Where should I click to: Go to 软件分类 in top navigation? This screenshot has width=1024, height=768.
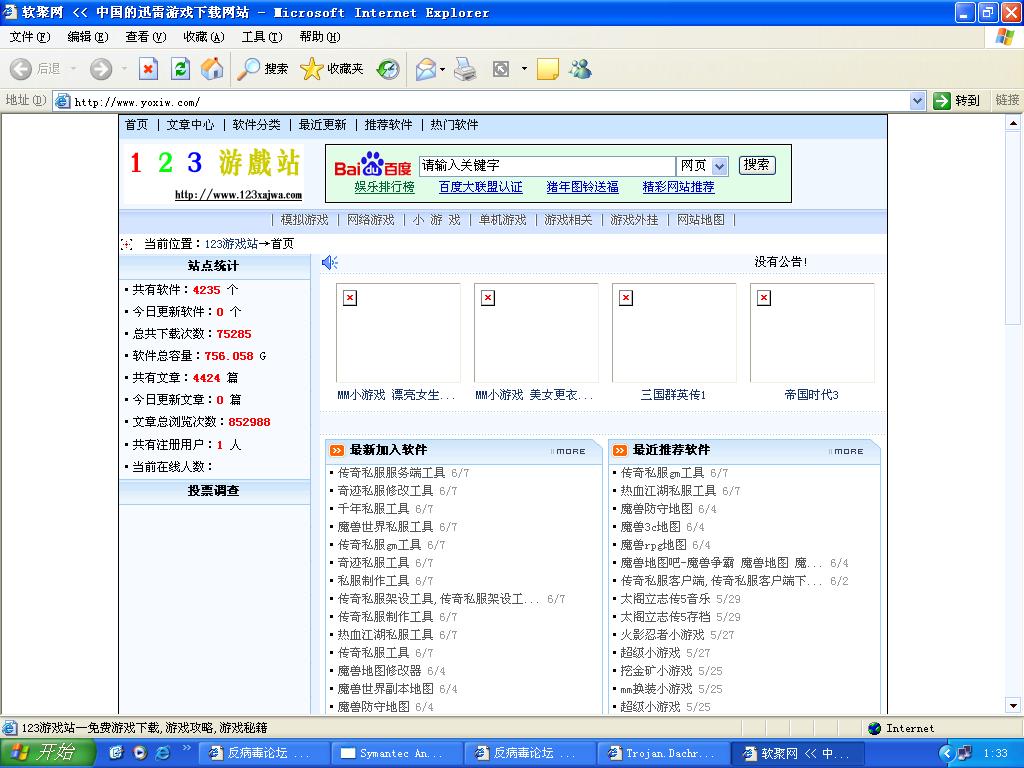pos(256,125)
